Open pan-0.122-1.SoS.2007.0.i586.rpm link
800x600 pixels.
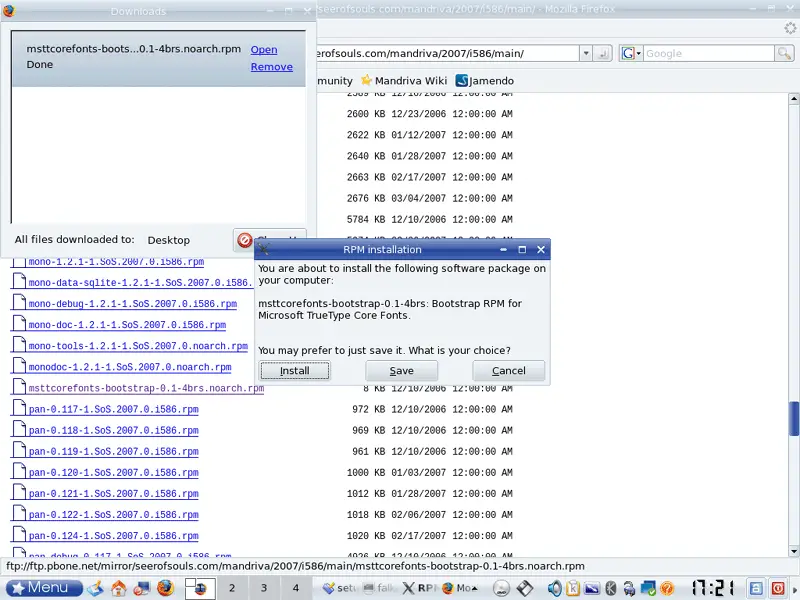click(x=113, y=515)
